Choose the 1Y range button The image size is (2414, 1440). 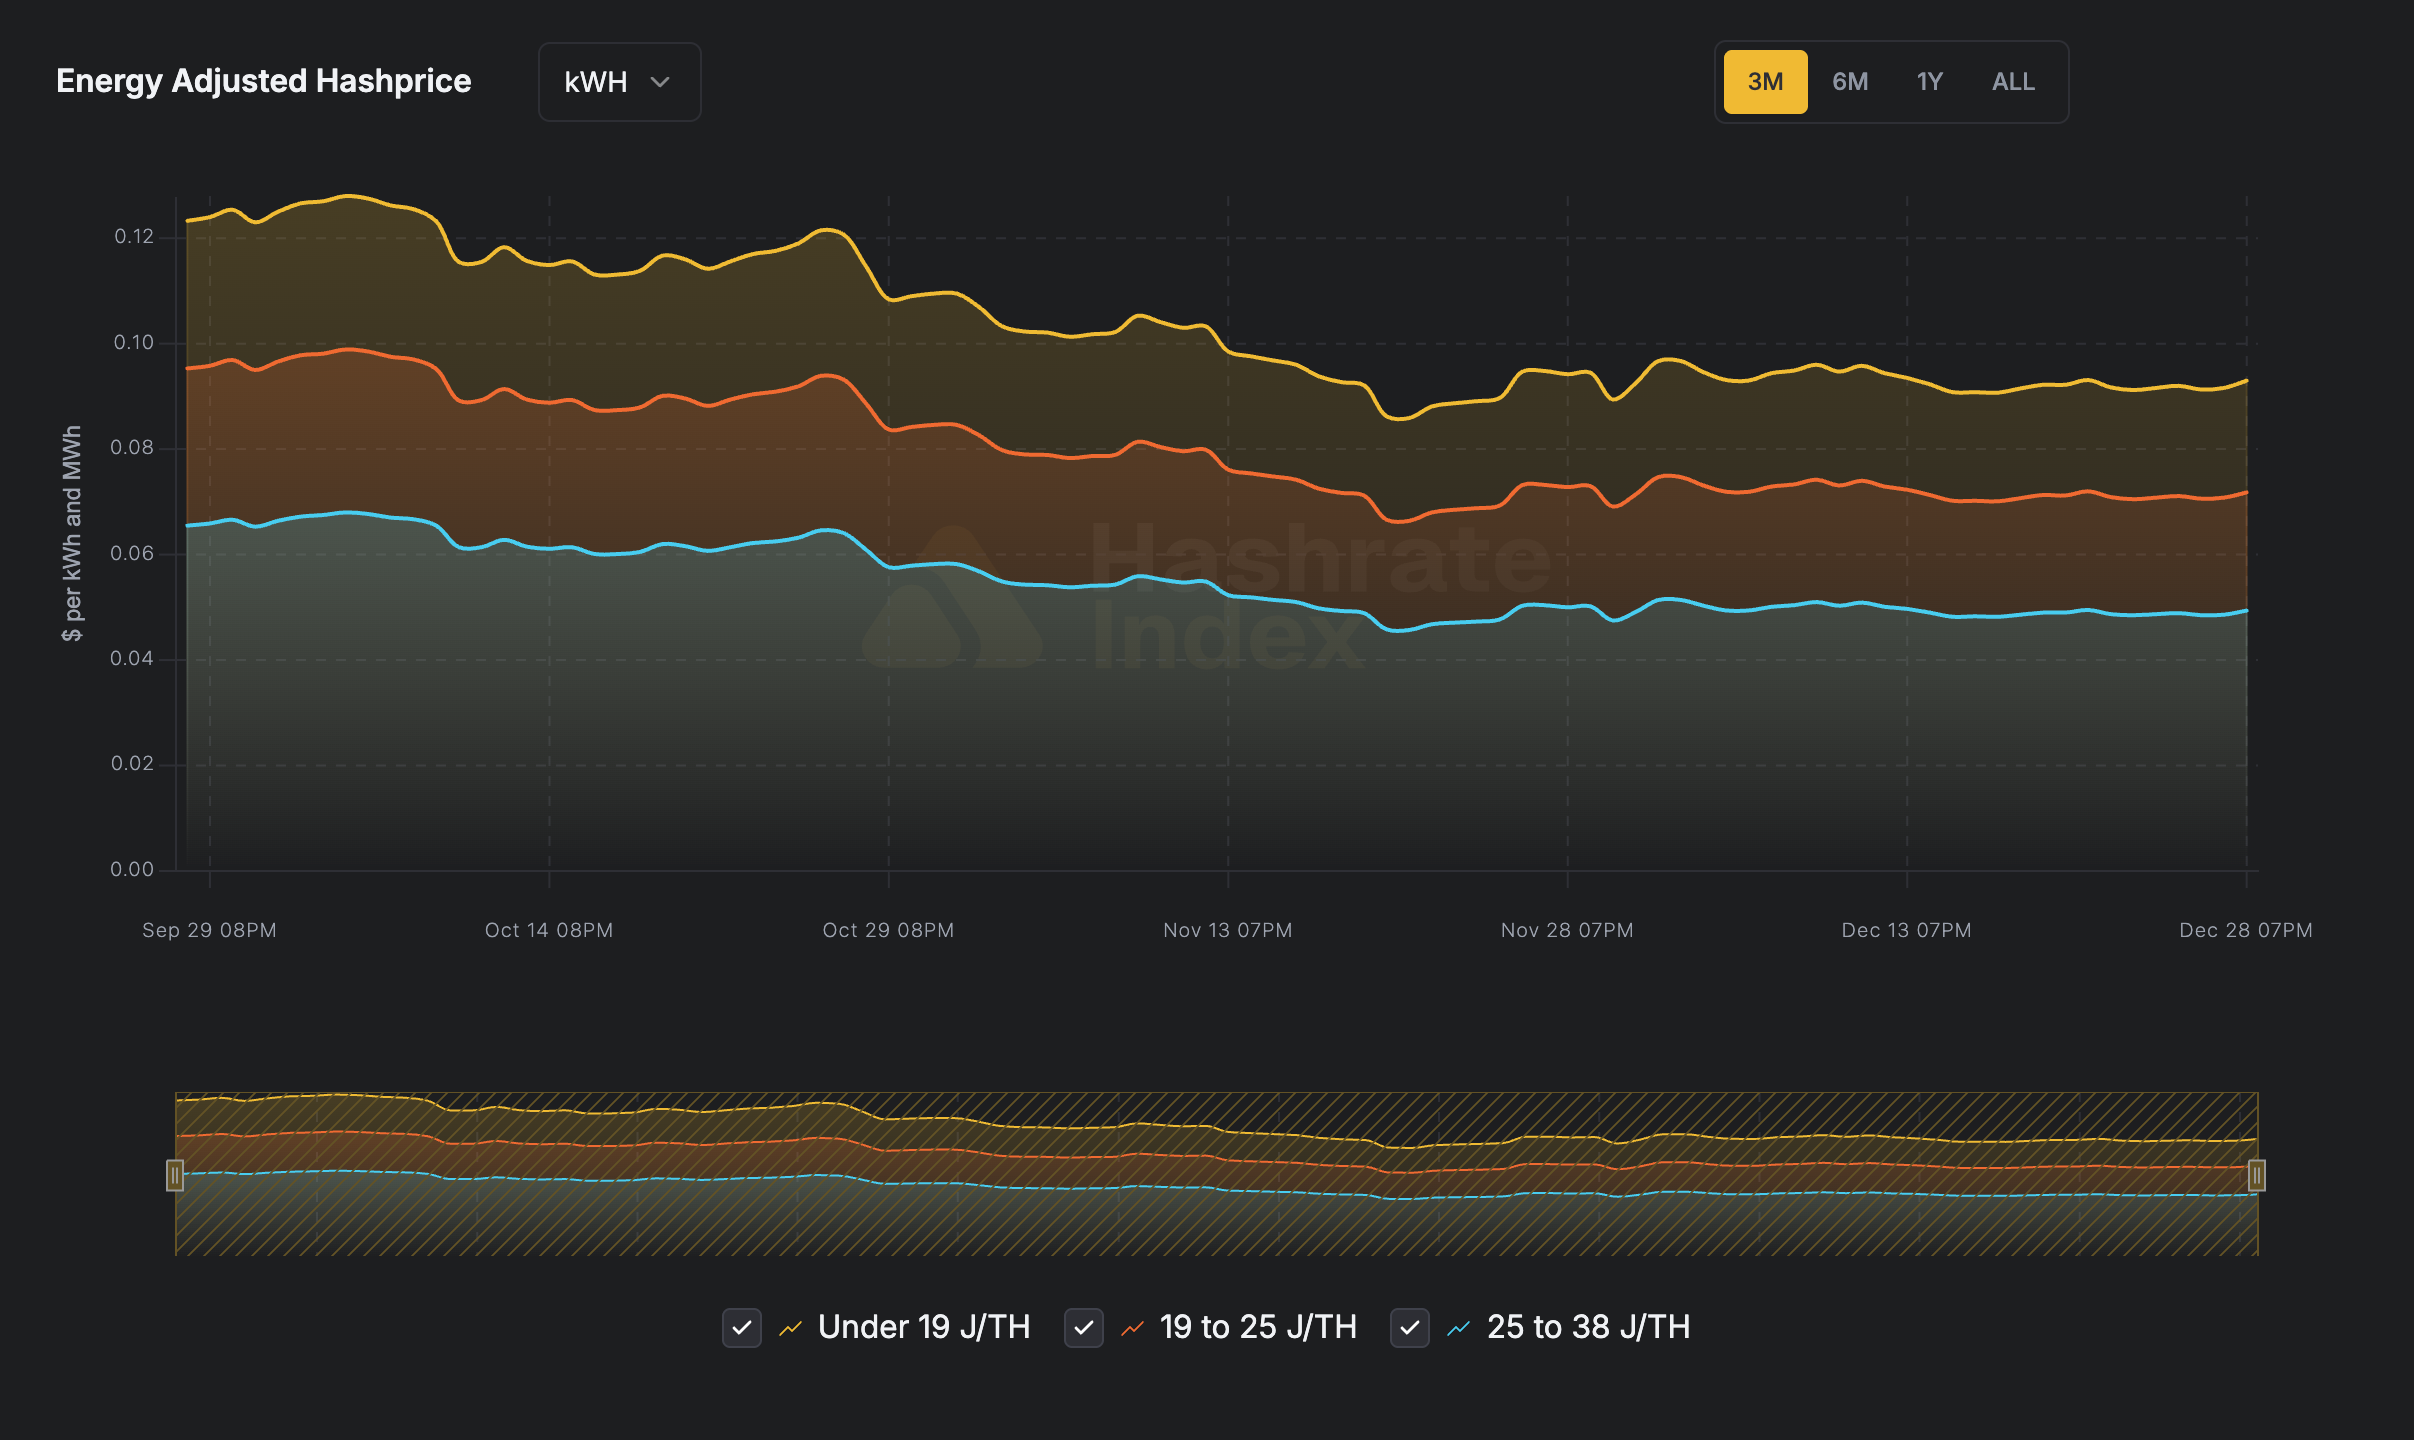click(x=1930, y=82)
